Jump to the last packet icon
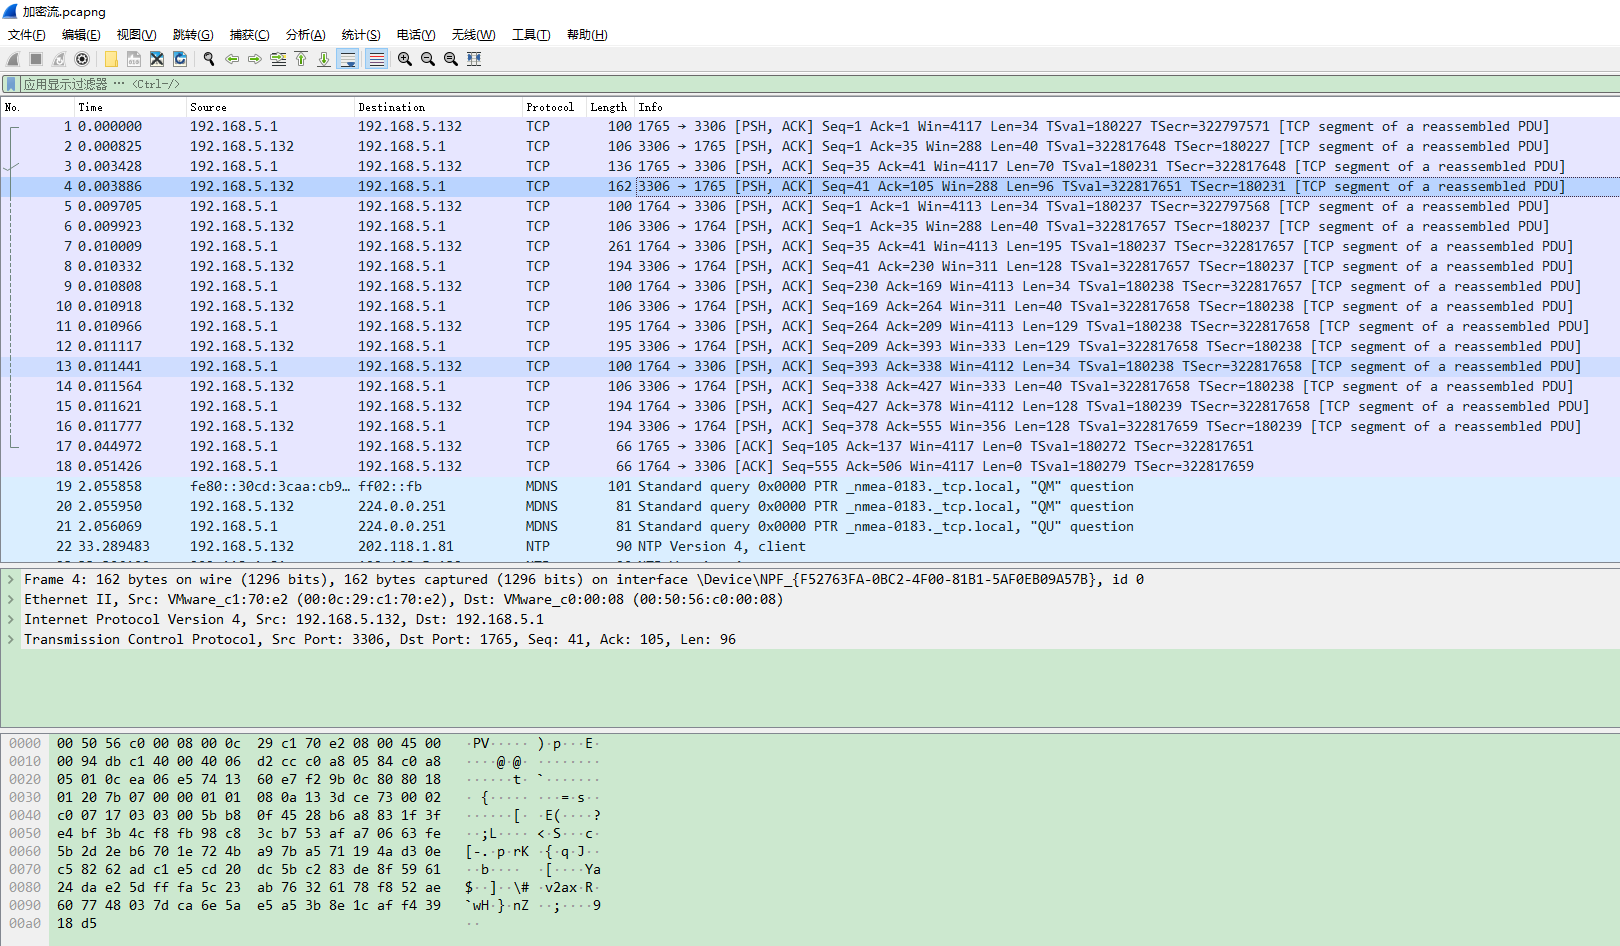The image size is (1620, 946). pos(324,59)
